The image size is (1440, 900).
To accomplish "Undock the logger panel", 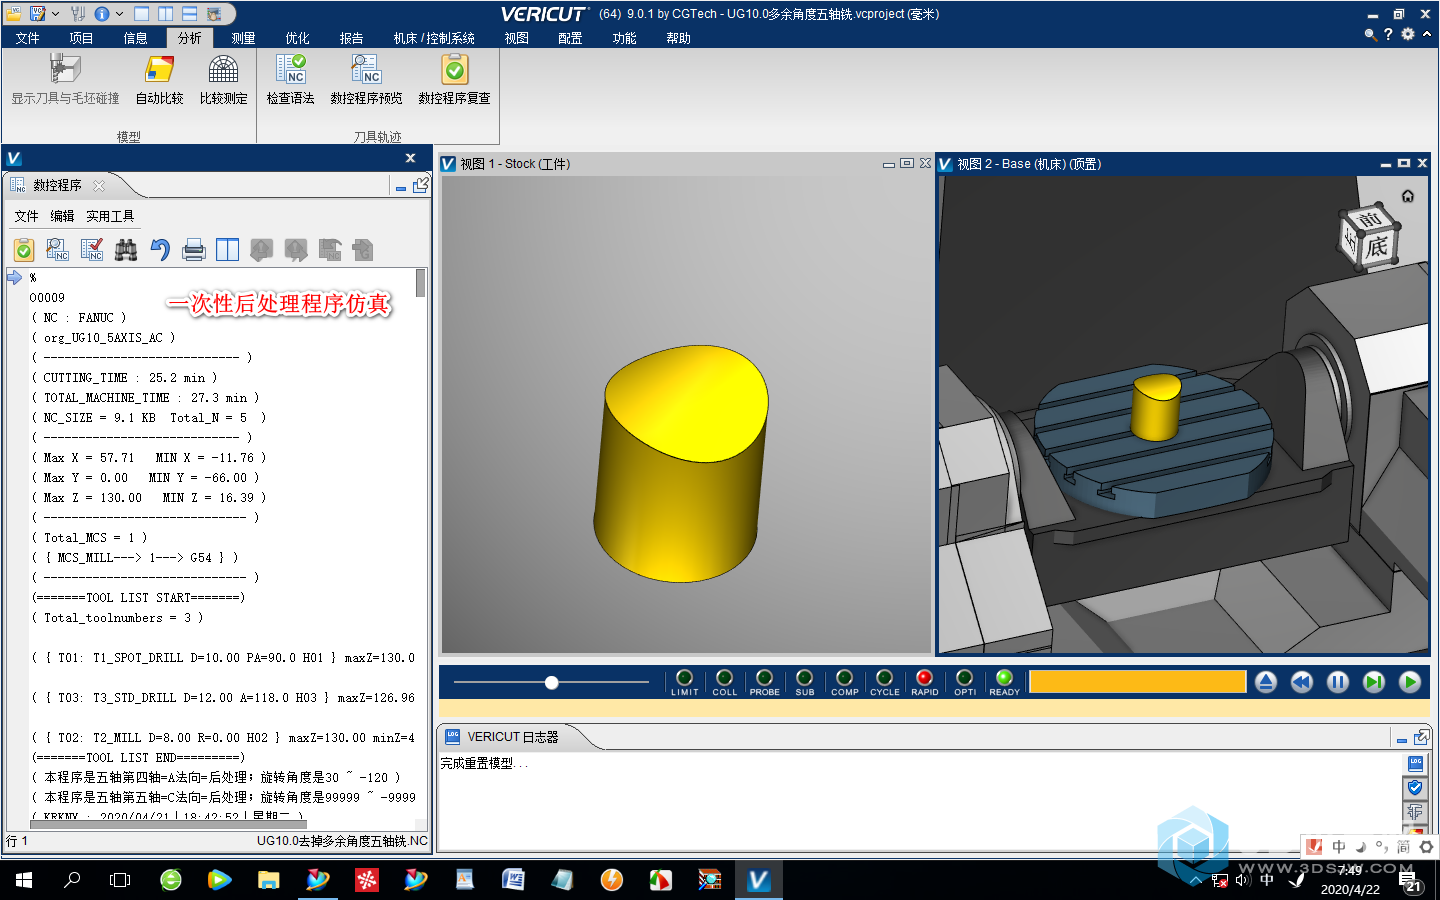I will (x=1420, y=738).
